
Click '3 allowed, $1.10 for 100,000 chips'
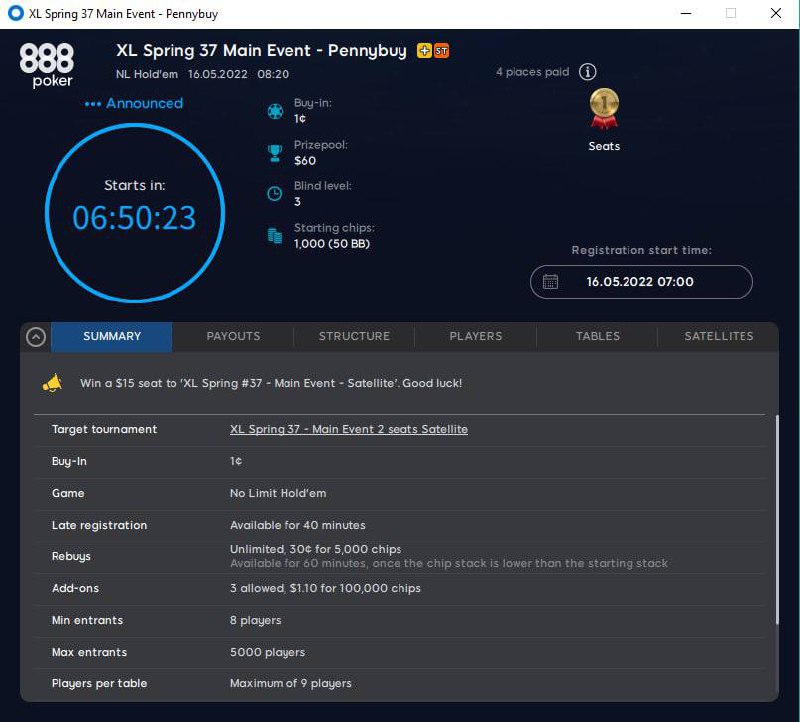pyautogui.click(x=325, y=588)
